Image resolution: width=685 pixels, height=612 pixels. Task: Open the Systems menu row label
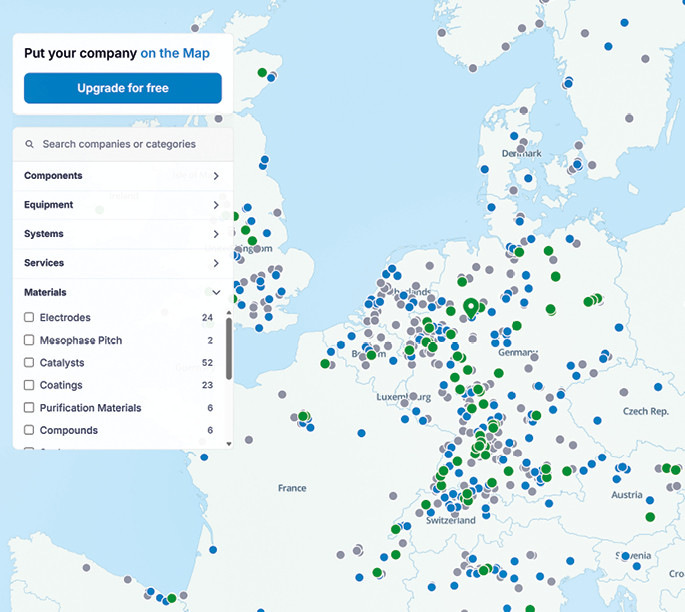tap(44, 234)
